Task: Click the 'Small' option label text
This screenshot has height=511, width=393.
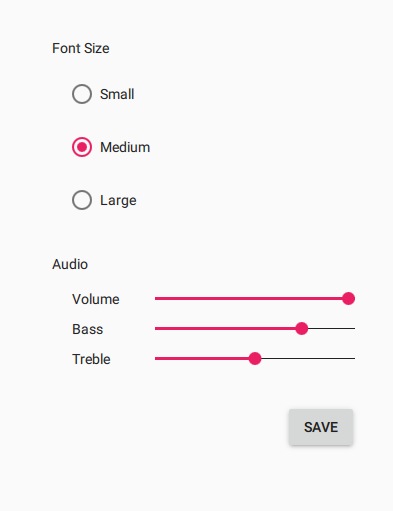Action: pos(117,94)
